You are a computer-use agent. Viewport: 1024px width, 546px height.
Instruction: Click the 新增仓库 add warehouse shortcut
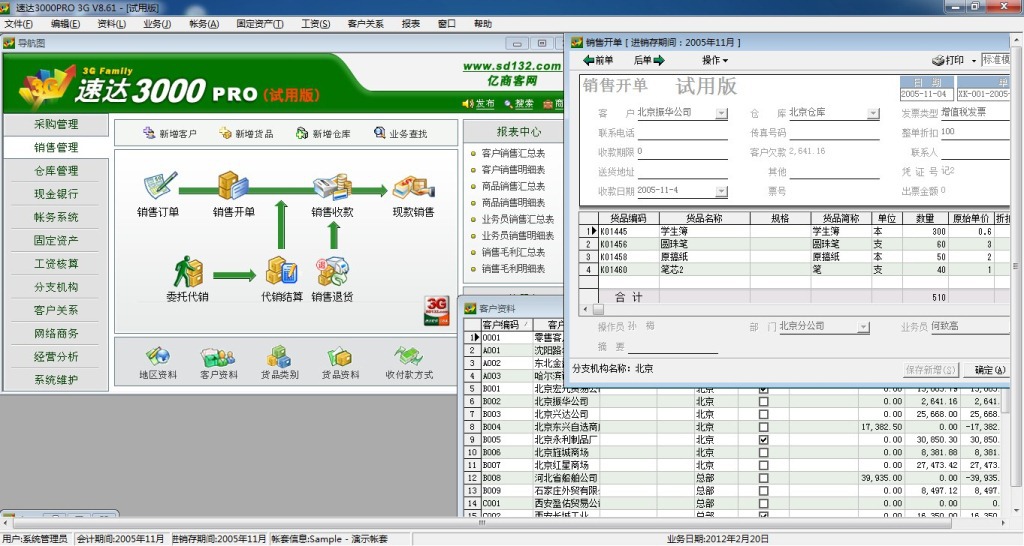tap(323, 133)
